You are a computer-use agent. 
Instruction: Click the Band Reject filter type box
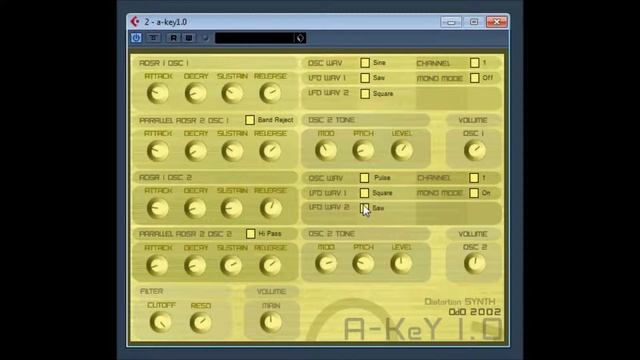(x=250, y=120)
